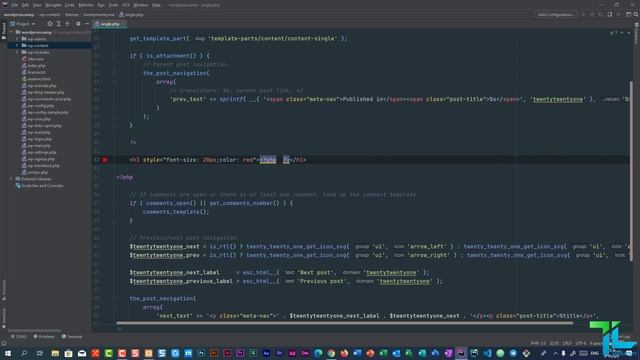Open Mail app from taskbar
The image size is (640, 360).
coord(82,353)
